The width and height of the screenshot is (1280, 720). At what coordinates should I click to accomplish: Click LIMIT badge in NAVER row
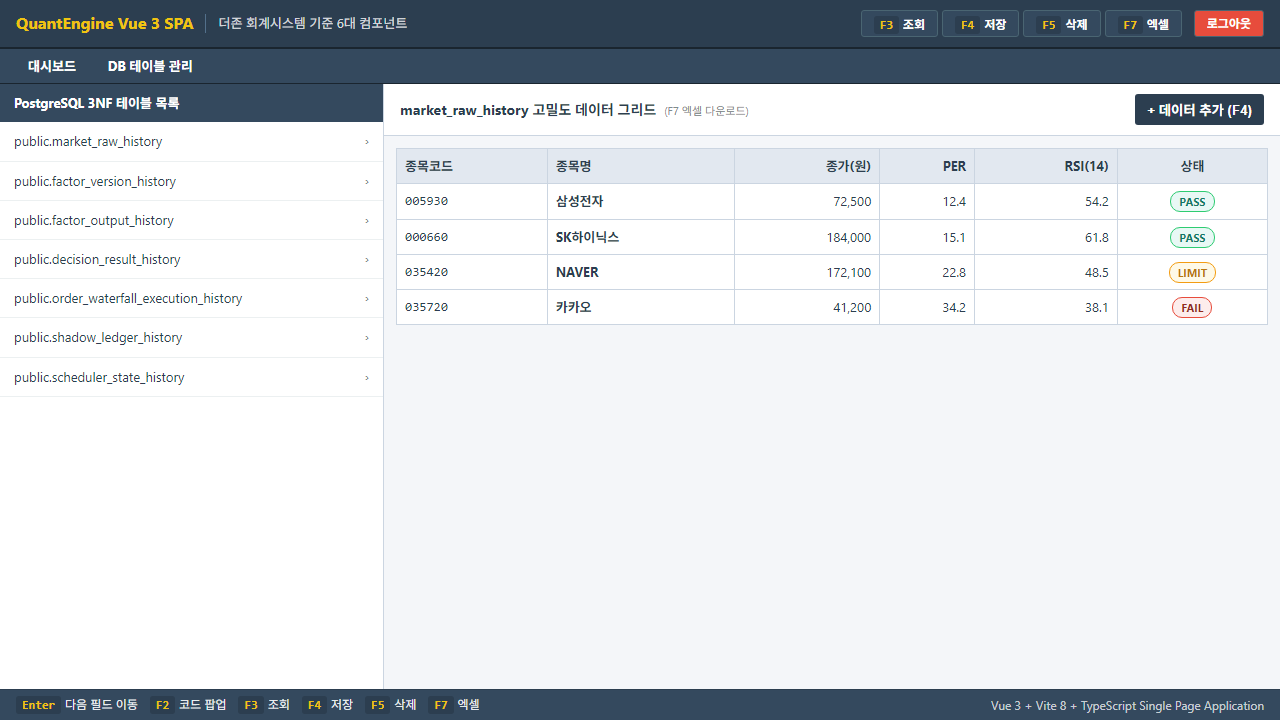1192,273
